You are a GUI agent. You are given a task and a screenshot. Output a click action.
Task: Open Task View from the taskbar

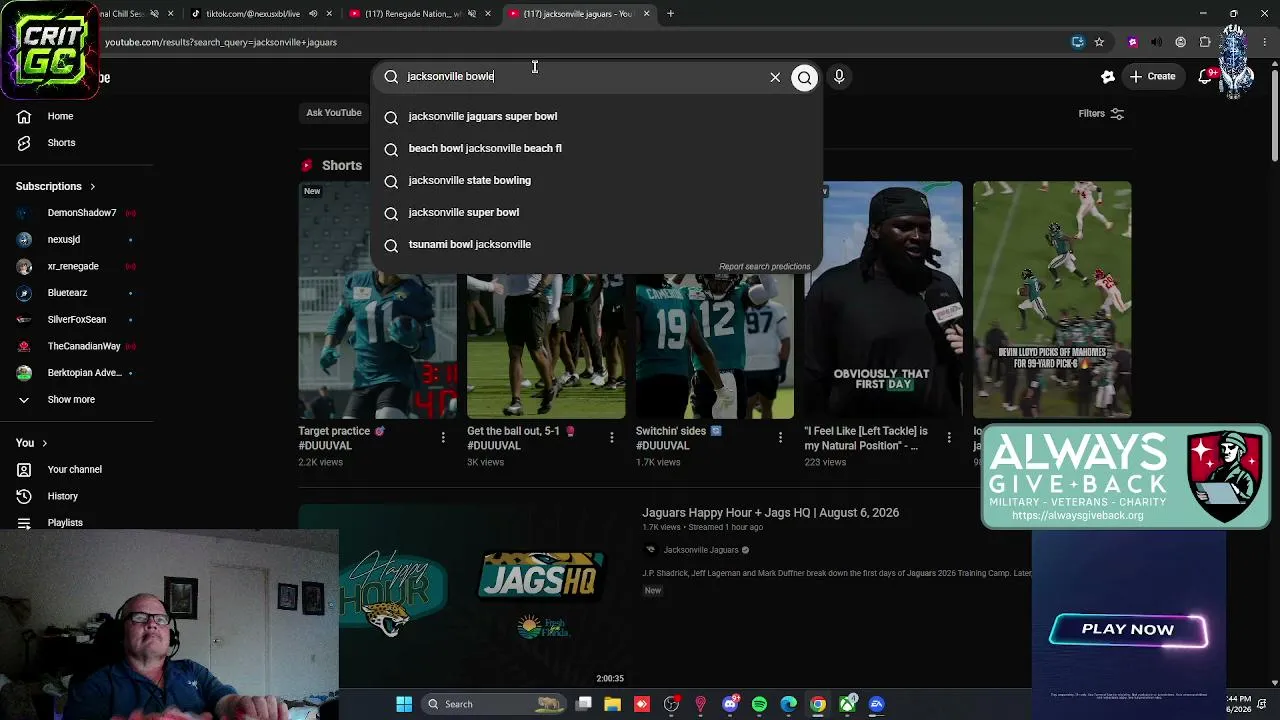click(x=583, y=704)
